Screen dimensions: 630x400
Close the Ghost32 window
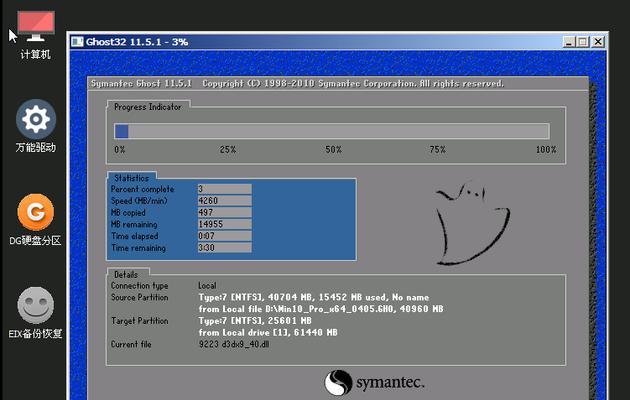click(x=598, y=42)
